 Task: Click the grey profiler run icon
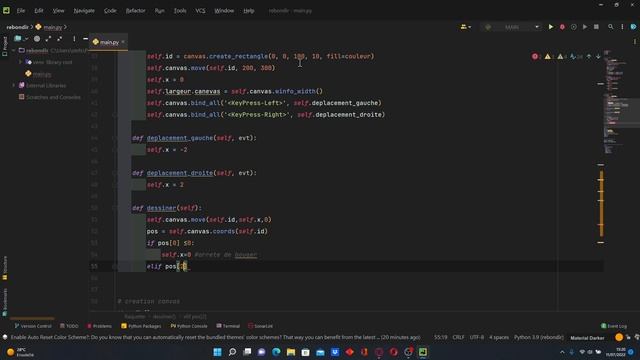pos(585,27)
